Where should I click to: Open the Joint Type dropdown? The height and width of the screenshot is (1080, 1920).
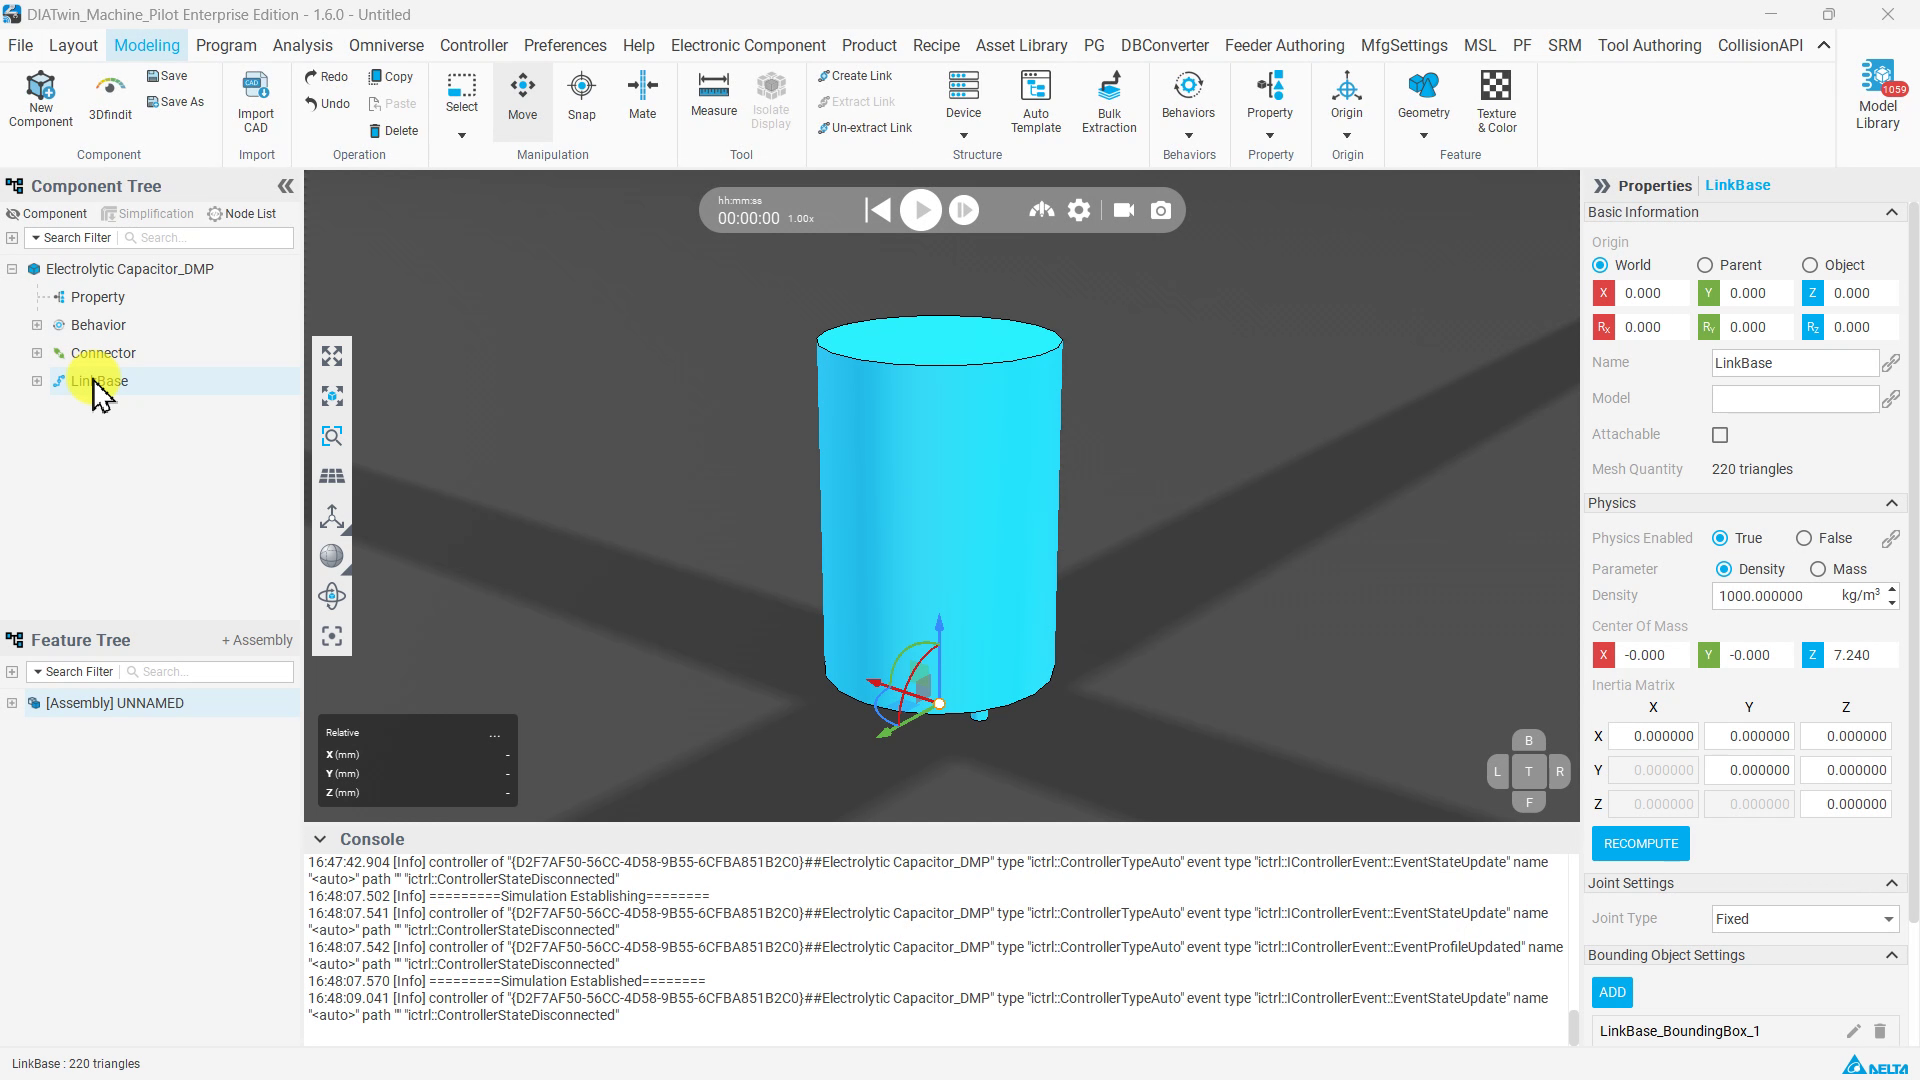tap(1804, 919)
